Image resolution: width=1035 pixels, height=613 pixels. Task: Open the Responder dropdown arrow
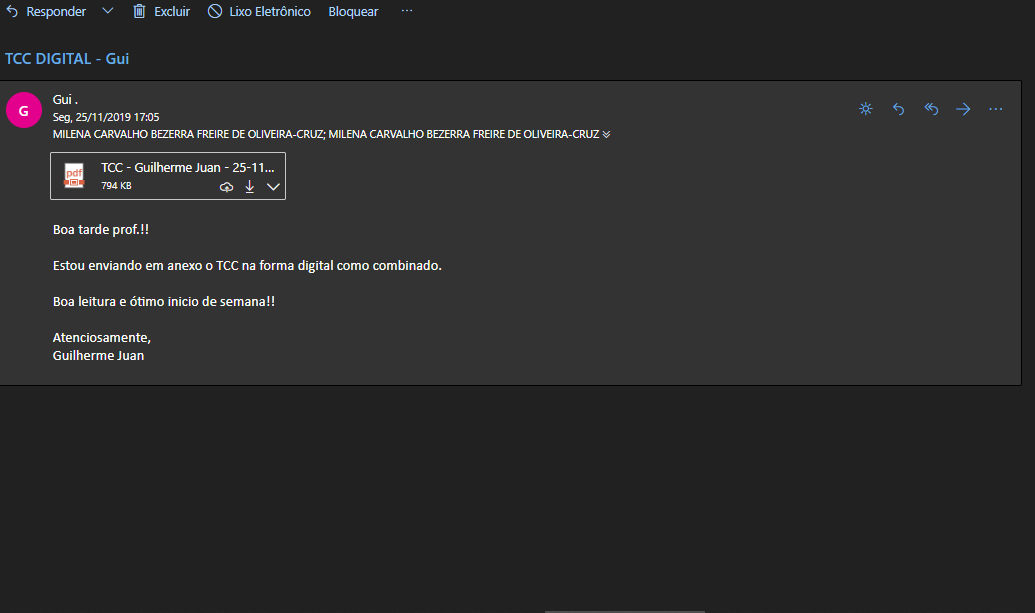(x=108, y=11)
